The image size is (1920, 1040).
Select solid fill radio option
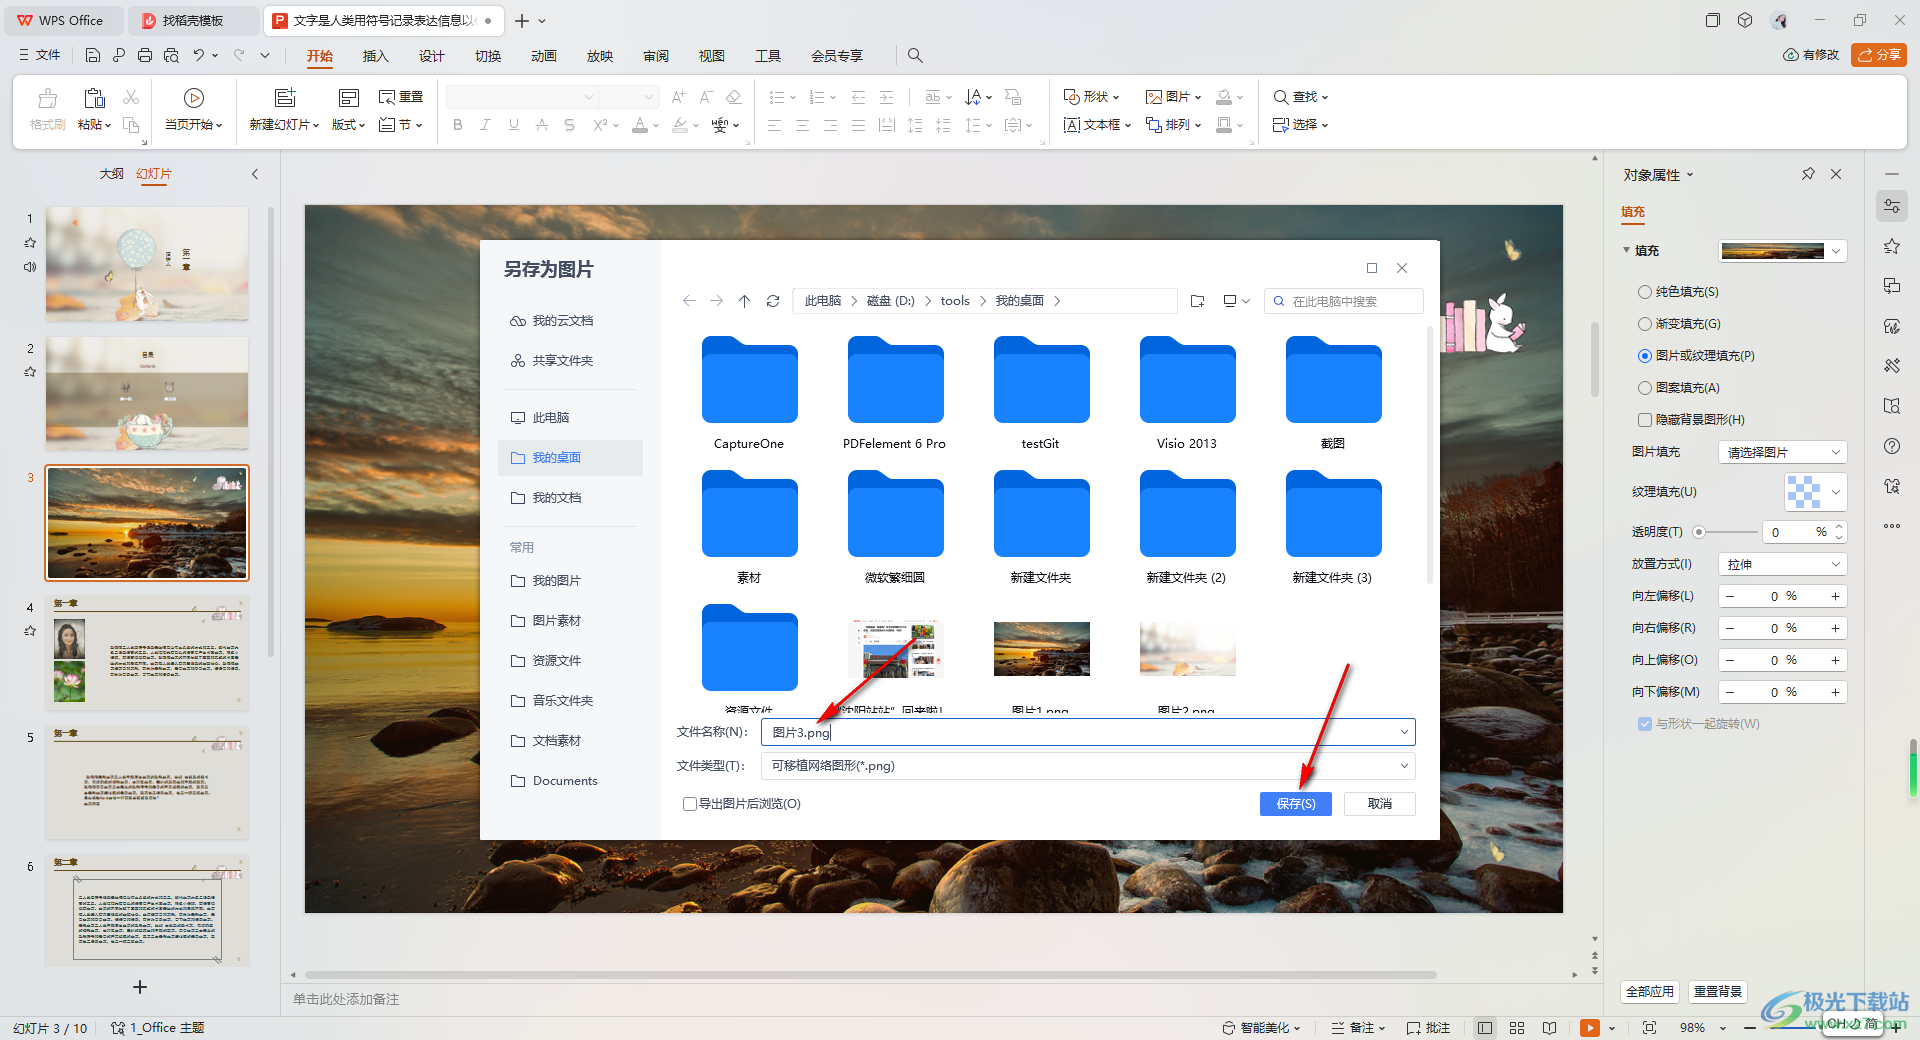click(x=1645, y=292)
